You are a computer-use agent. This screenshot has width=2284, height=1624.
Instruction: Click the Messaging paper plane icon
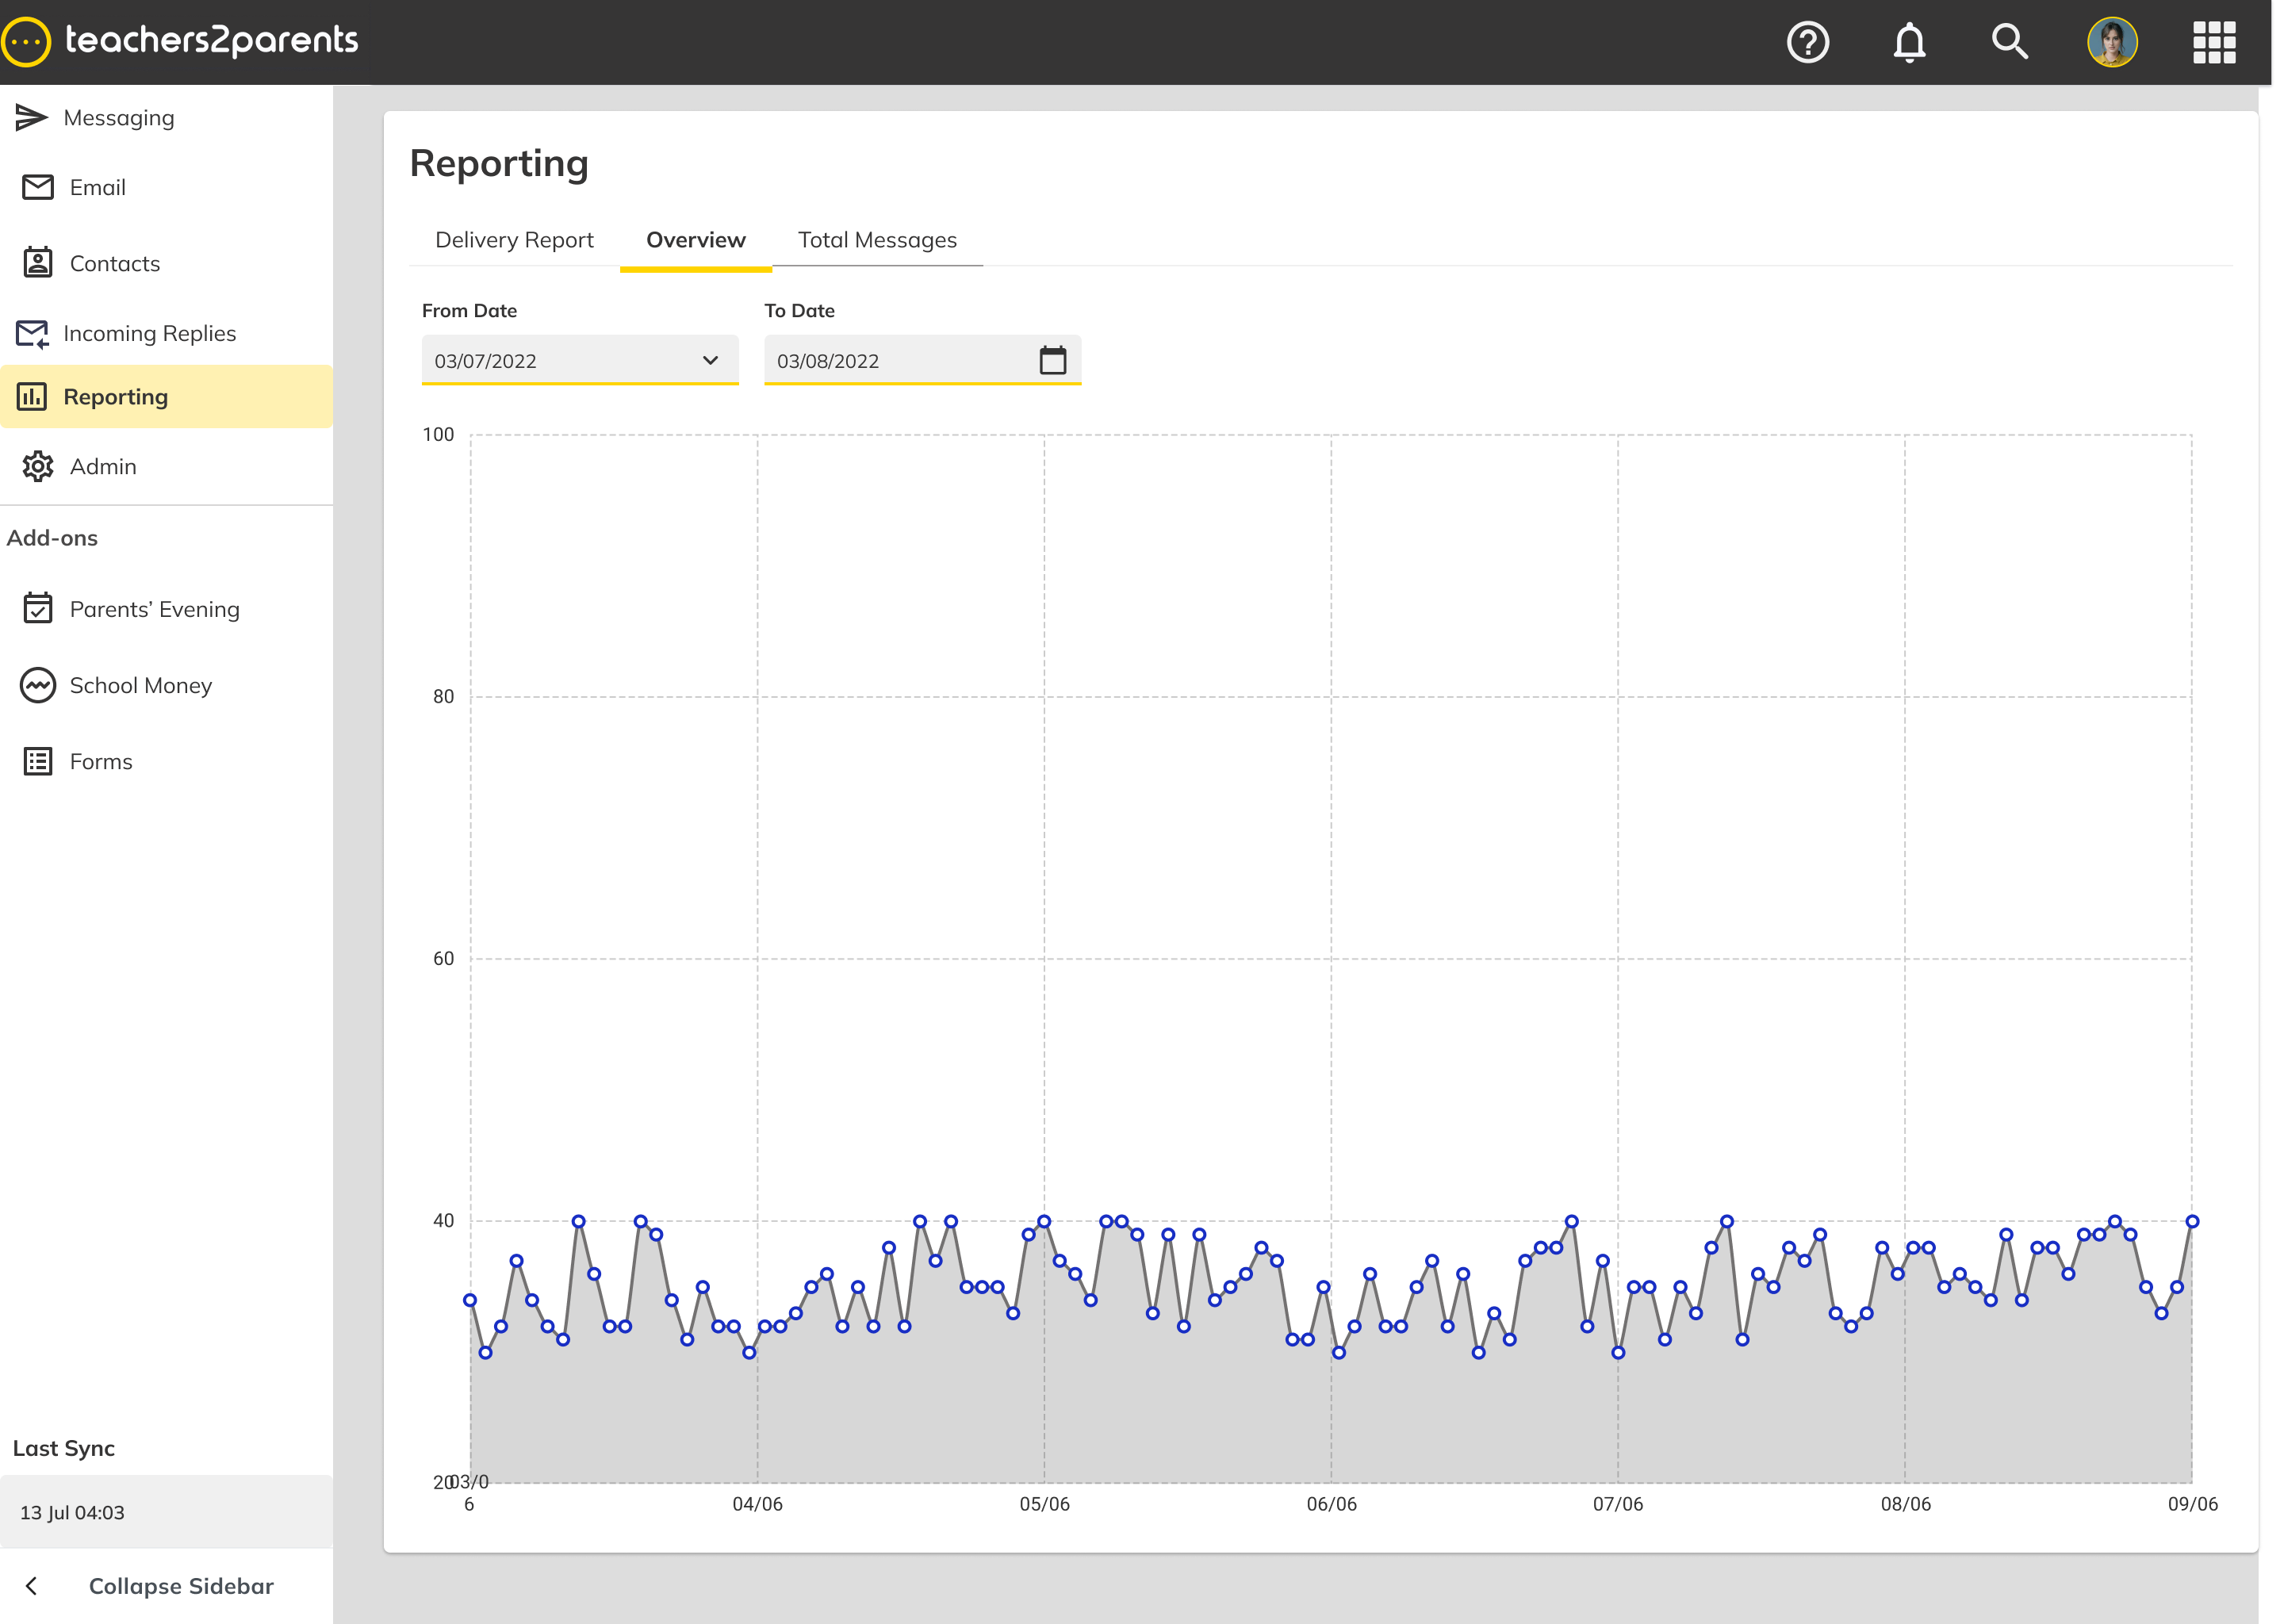pos(31,118)
